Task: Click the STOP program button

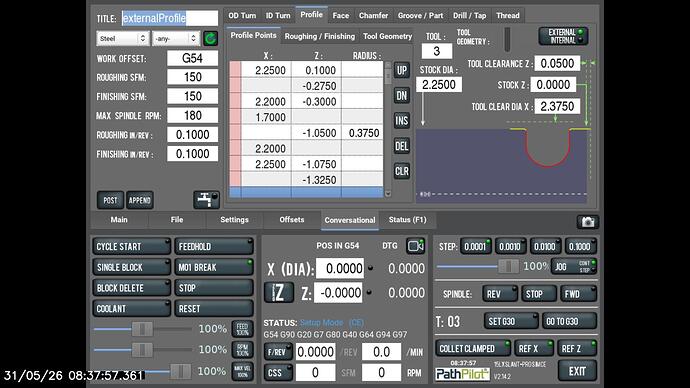Action: pos(214,288)
